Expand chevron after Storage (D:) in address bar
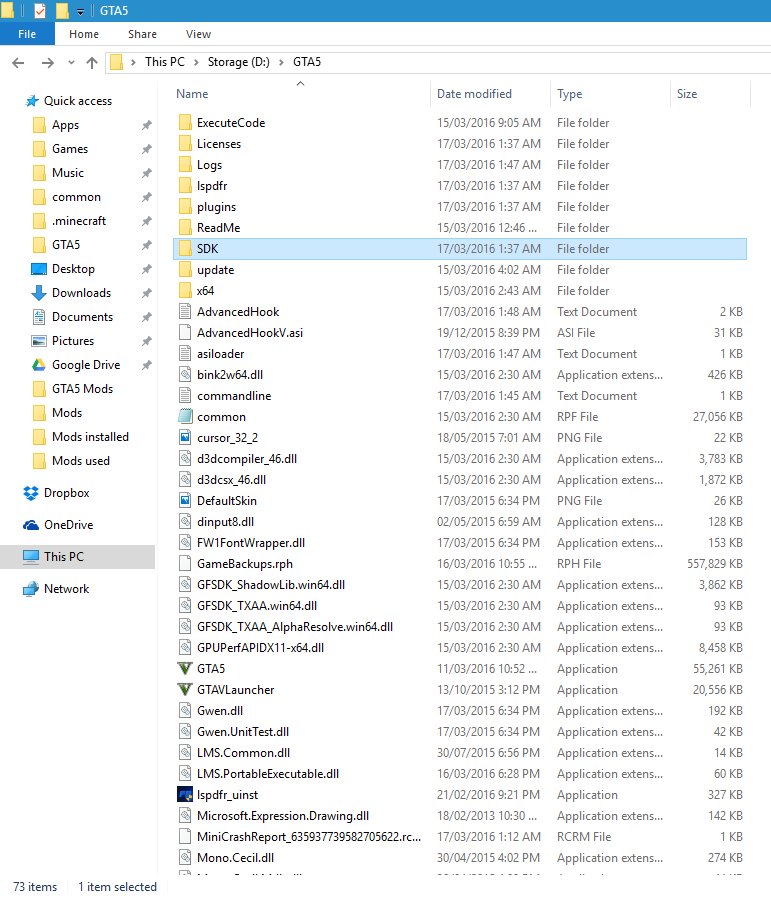 pos(281,62)
